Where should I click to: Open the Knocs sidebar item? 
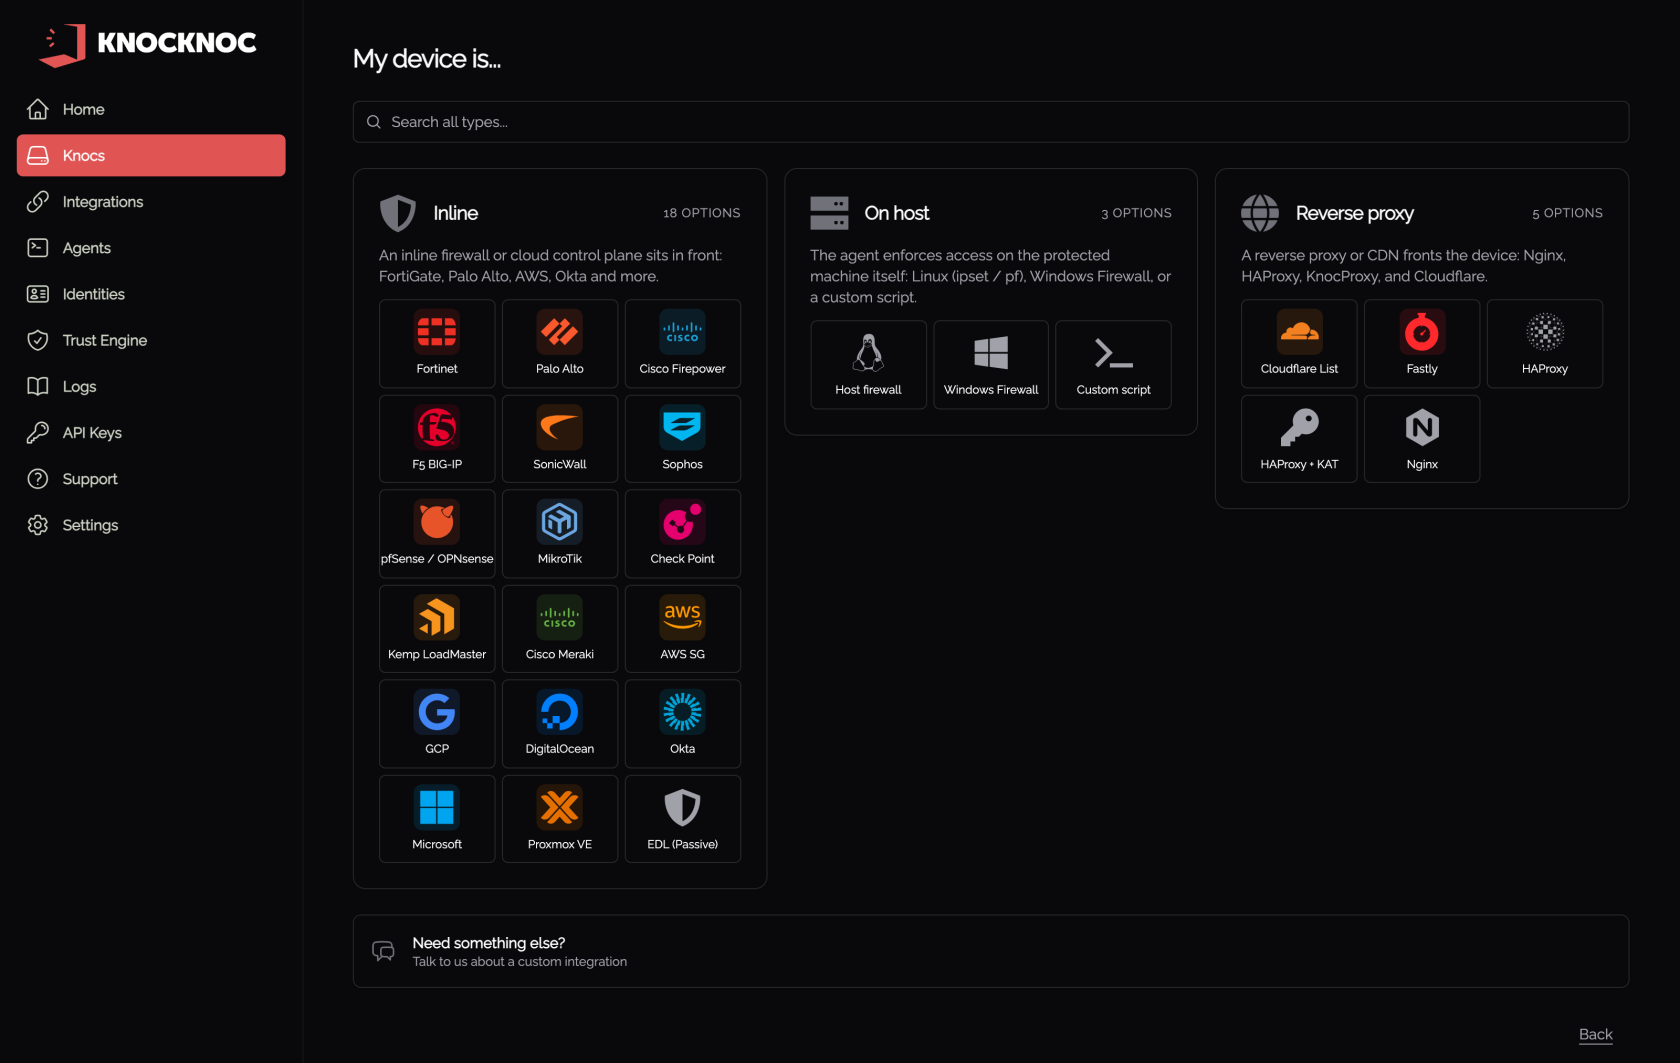coord(151,155)
